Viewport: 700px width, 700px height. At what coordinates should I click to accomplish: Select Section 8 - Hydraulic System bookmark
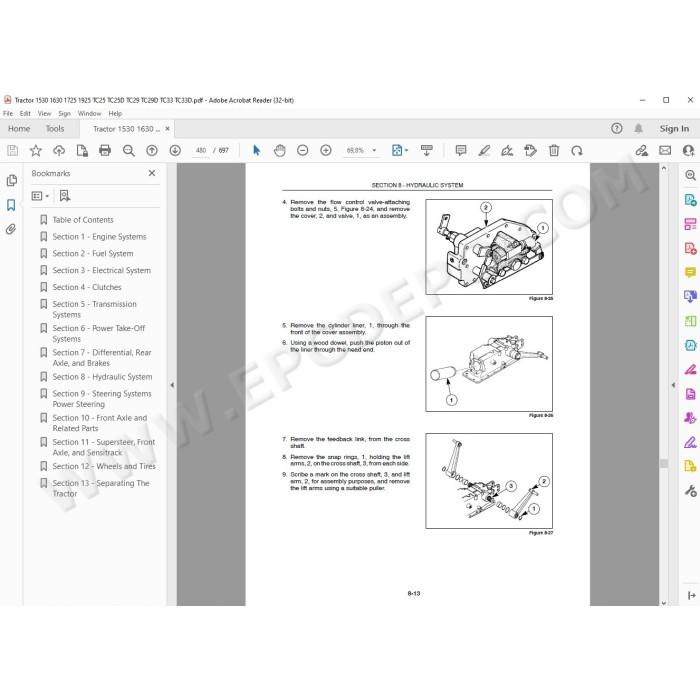point(102,377)
